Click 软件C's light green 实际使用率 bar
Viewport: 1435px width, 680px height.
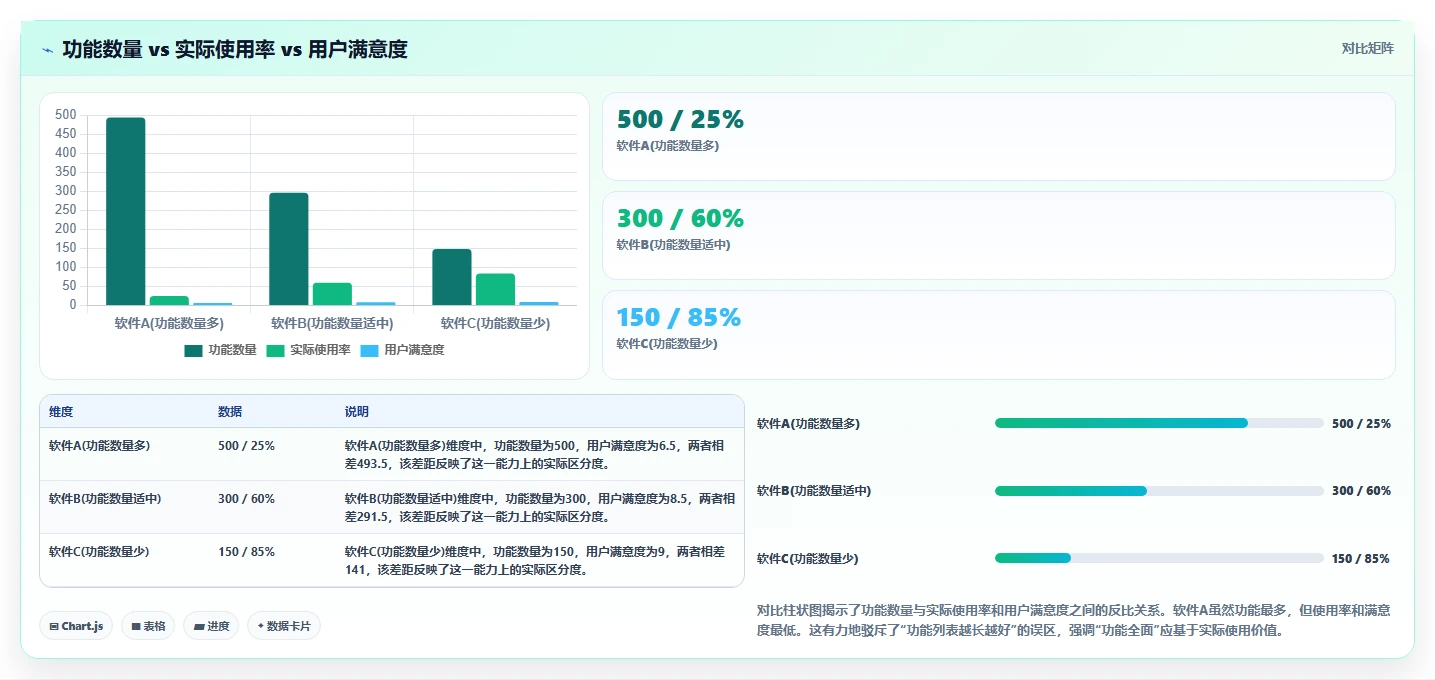click(x=495, y=289)
